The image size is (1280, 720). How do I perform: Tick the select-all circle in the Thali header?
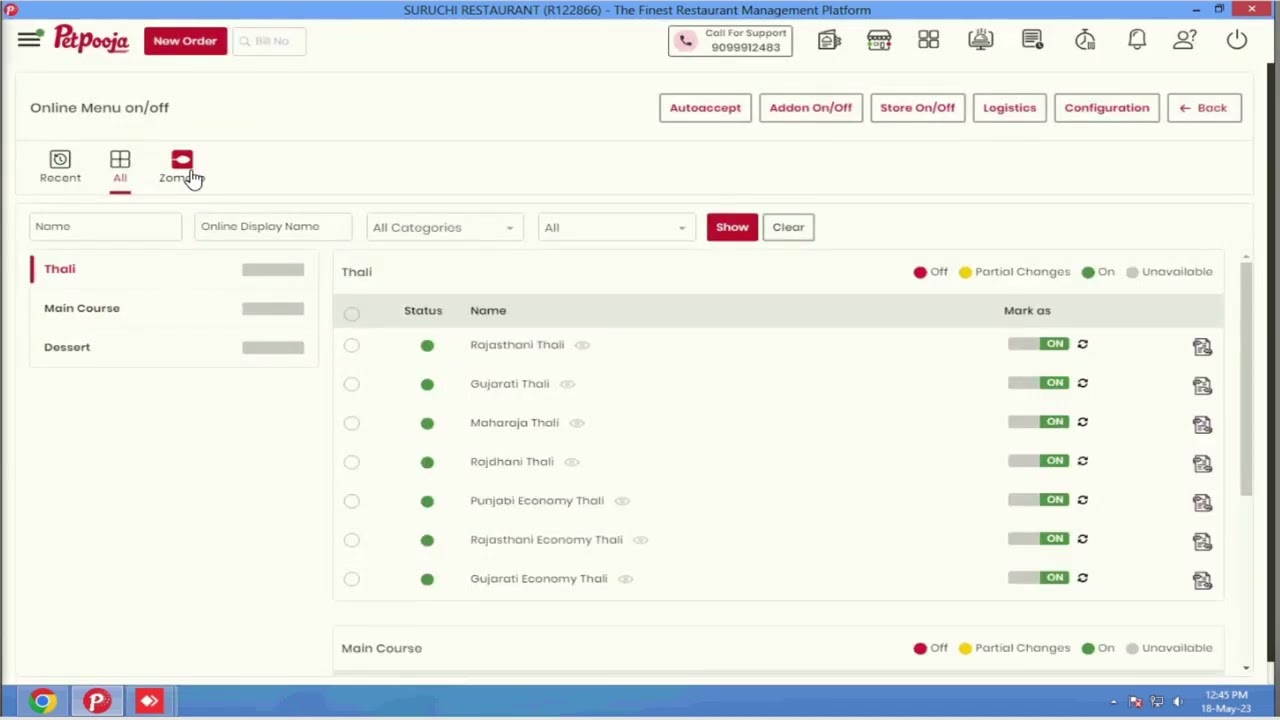click(351, 314)
